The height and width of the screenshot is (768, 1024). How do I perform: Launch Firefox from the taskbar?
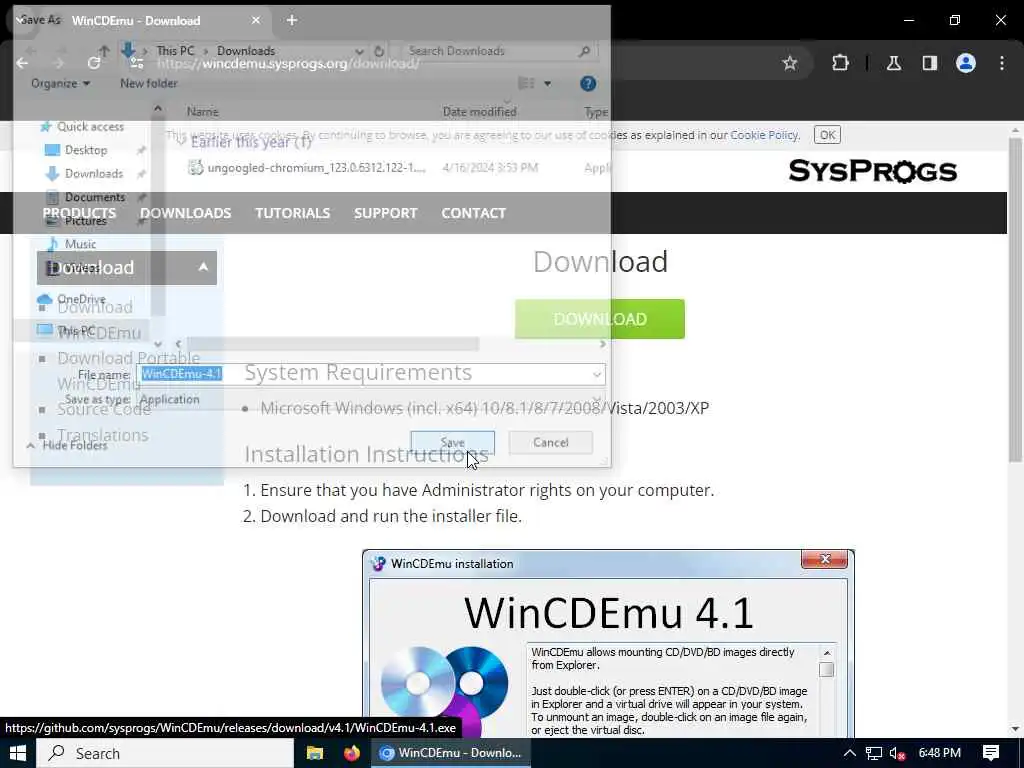point(351,753)
